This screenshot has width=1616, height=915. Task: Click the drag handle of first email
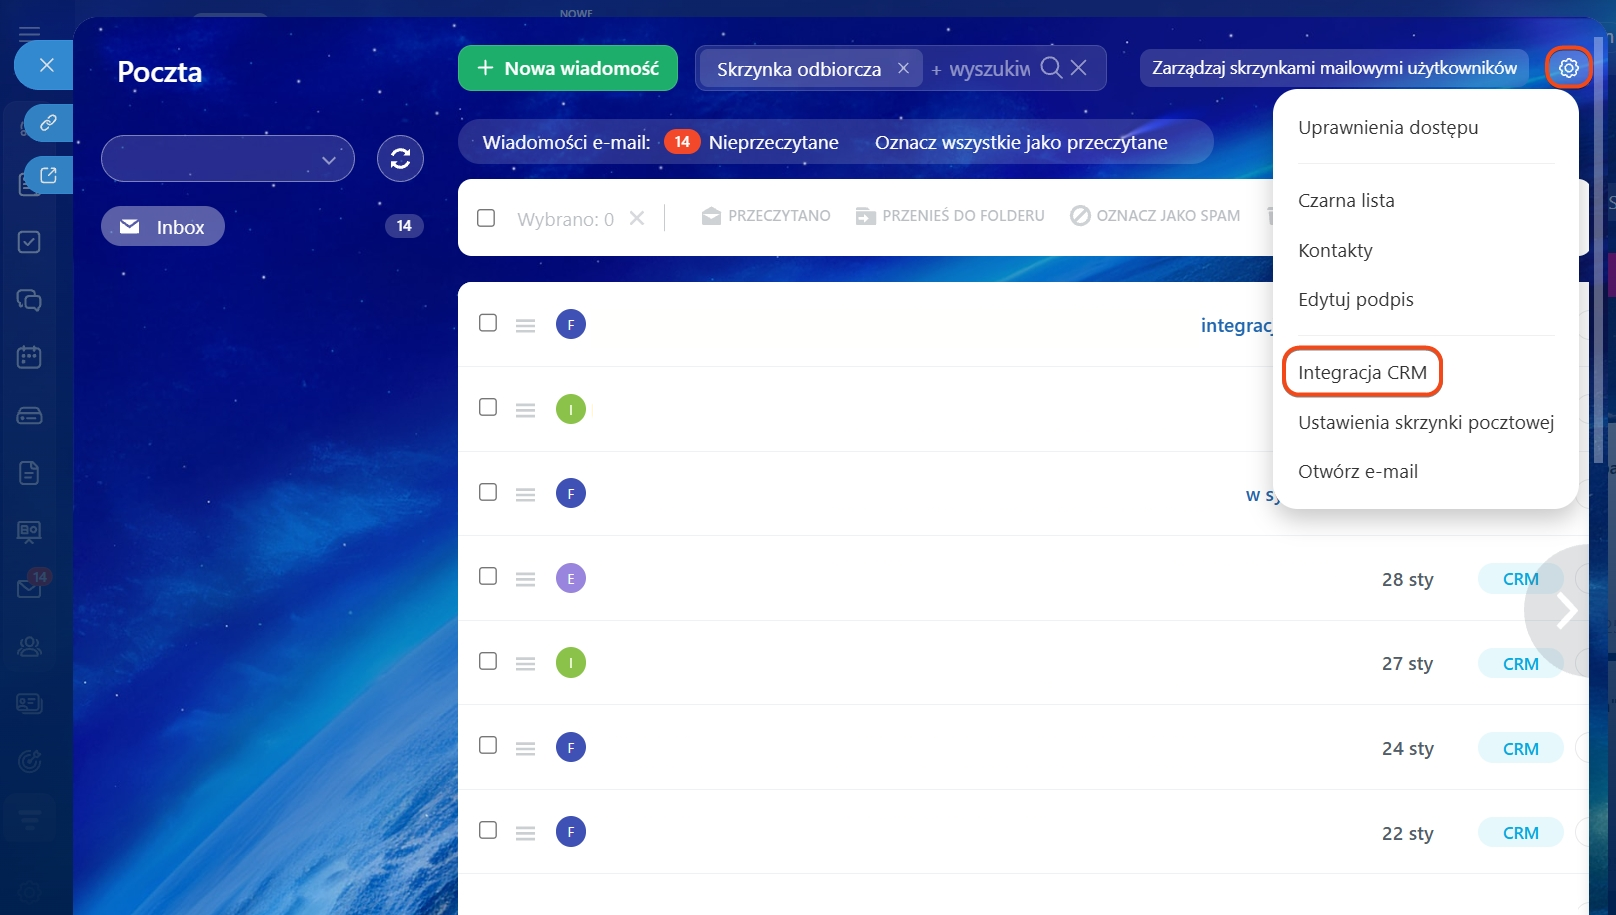click(x=525, y=325)
